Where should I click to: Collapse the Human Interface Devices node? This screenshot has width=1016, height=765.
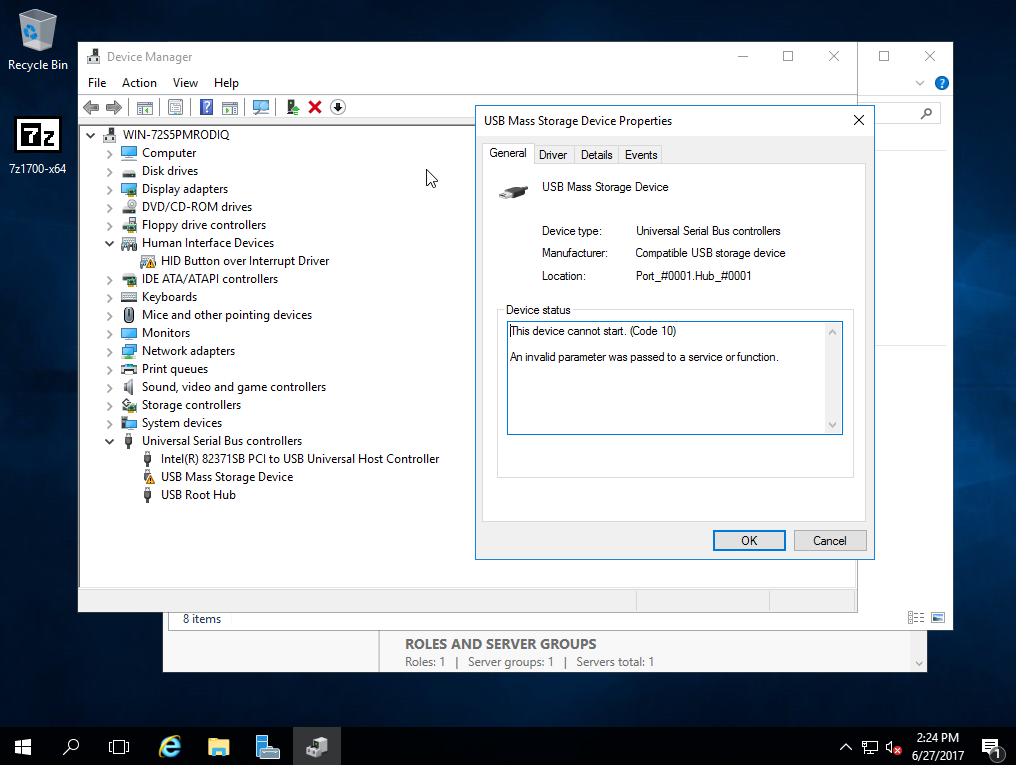point(110,243)
